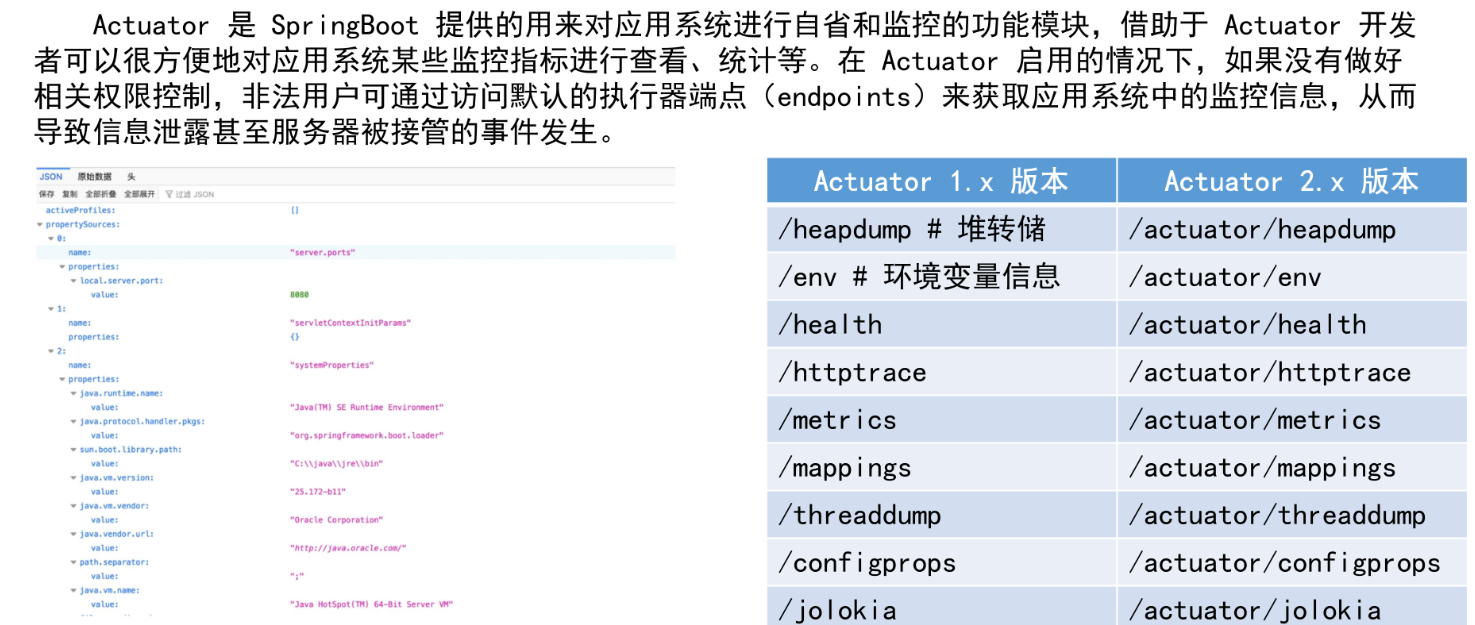This screenshot has width=1475, height=625.
Task: Select the JSON tab
Action: coord(51,177)
